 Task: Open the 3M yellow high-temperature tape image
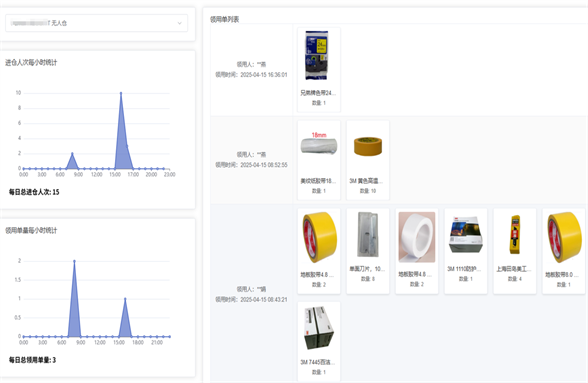coord(368,146)
